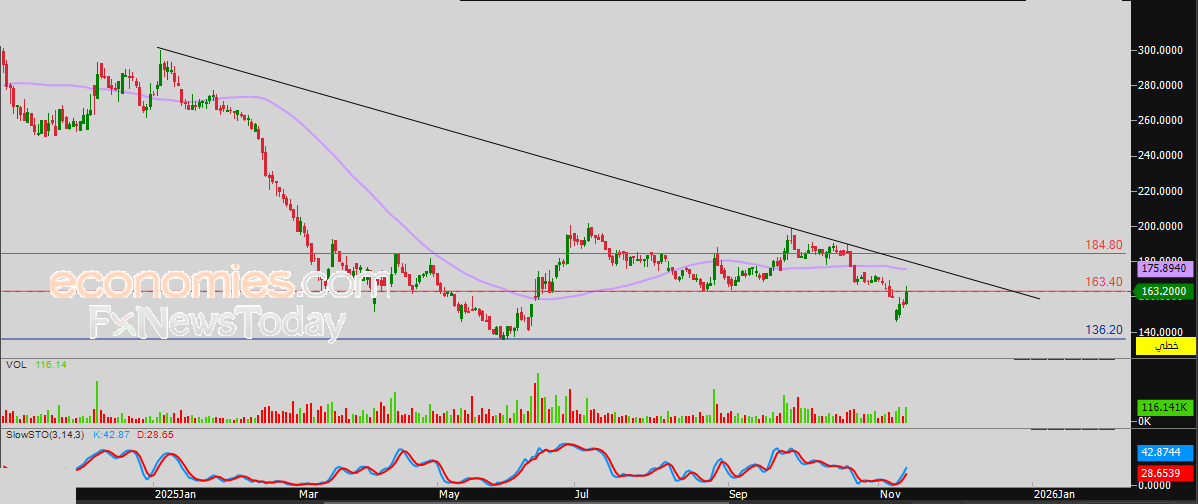1198x504 pixels.
Task: Select the Jul date marker
Action: 579,494
